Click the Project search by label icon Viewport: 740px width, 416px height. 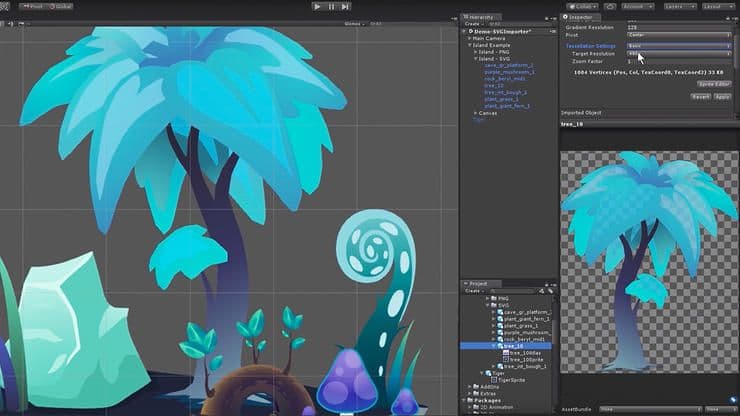550,291
